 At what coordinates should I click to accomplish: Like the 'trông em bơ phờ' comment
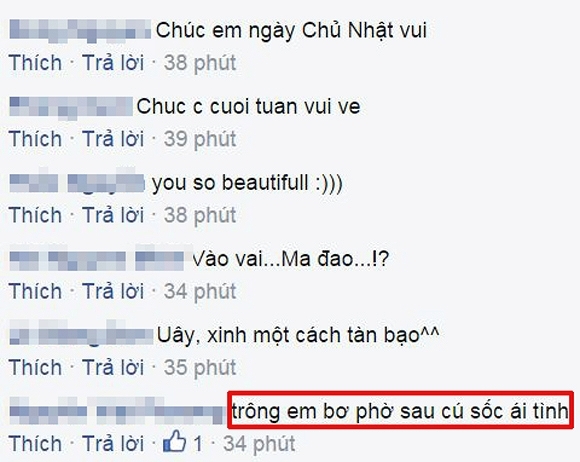pyautogui.click(x=35, y=444)
